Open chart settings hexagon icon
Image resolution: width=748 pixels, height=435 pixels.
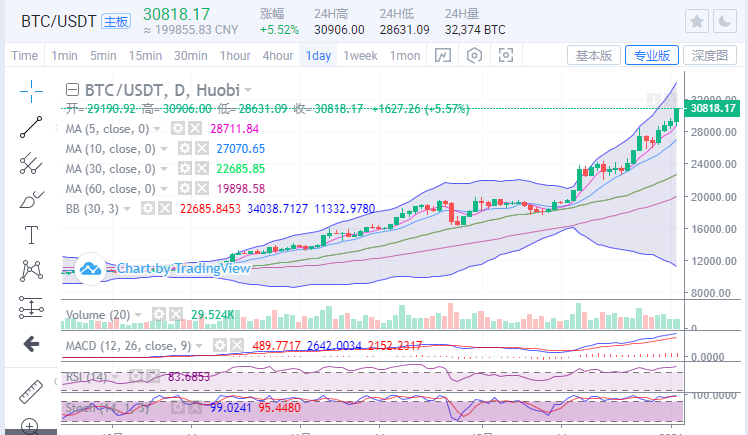pyautogui.click(x=475, y=56)
